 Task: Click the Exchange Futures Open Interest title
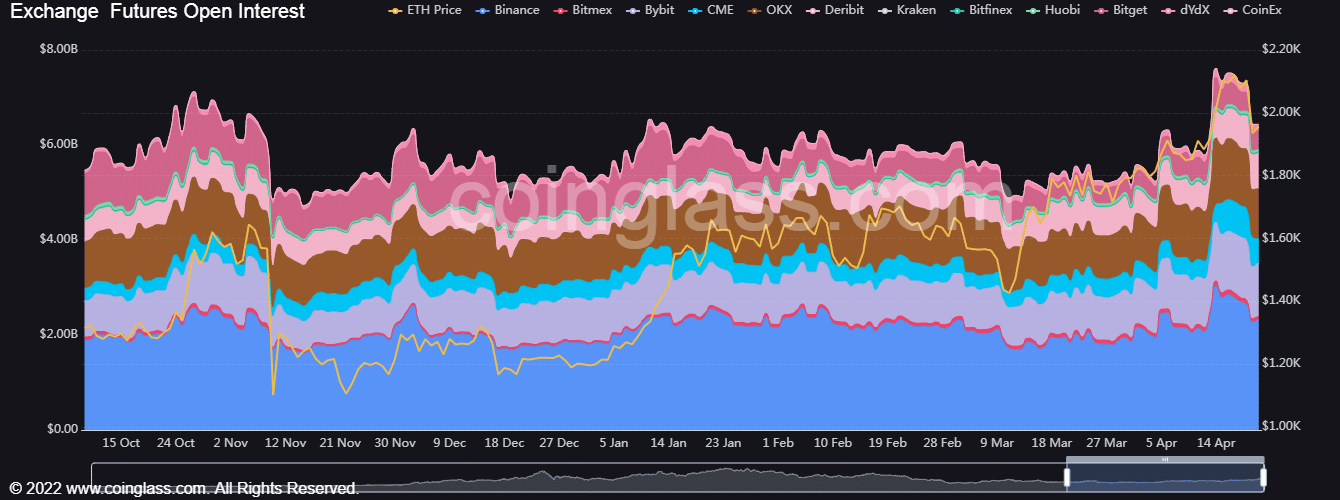(x=158, y=12)
